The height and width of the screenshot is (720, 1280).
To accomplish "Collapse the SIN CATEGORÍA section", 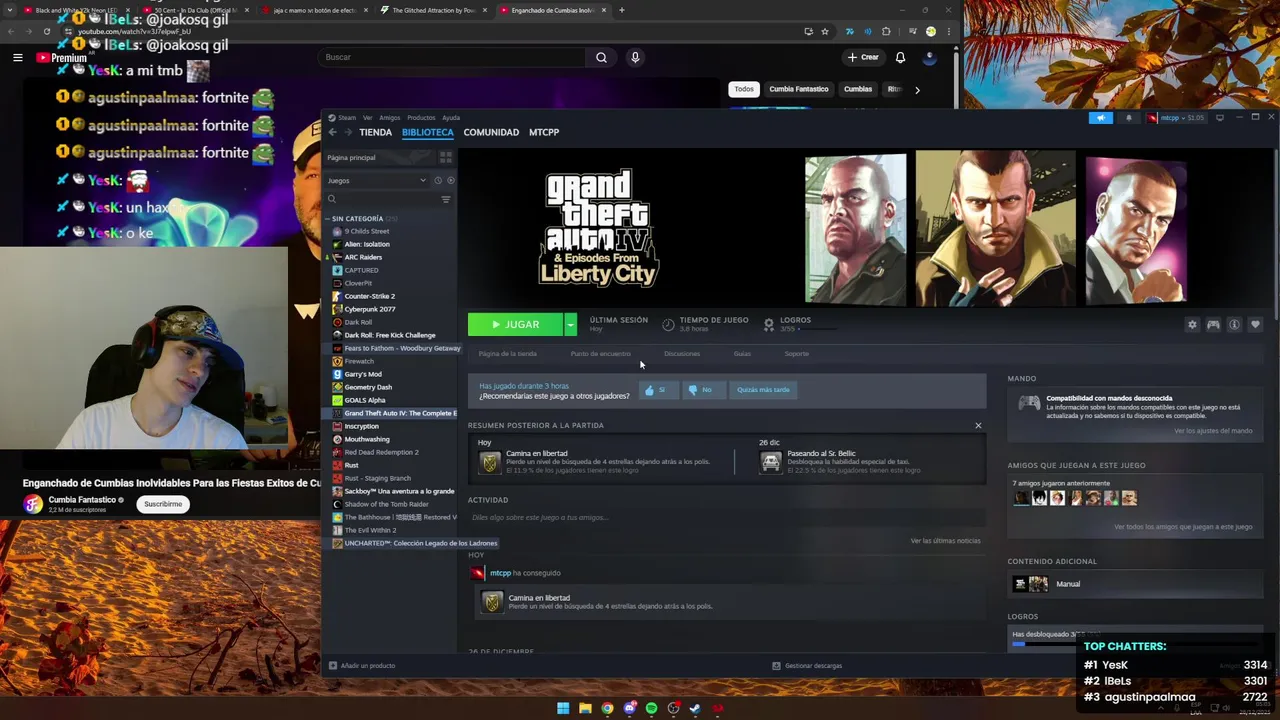I will coord(328,218).
